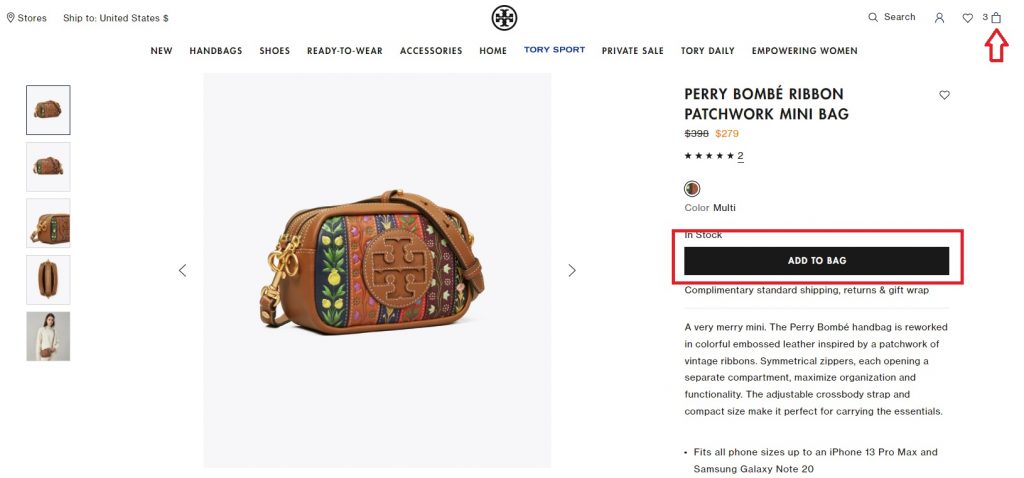1024x478 pixels.
Task: Open the HANDBAGS menu
Action: 216,51
